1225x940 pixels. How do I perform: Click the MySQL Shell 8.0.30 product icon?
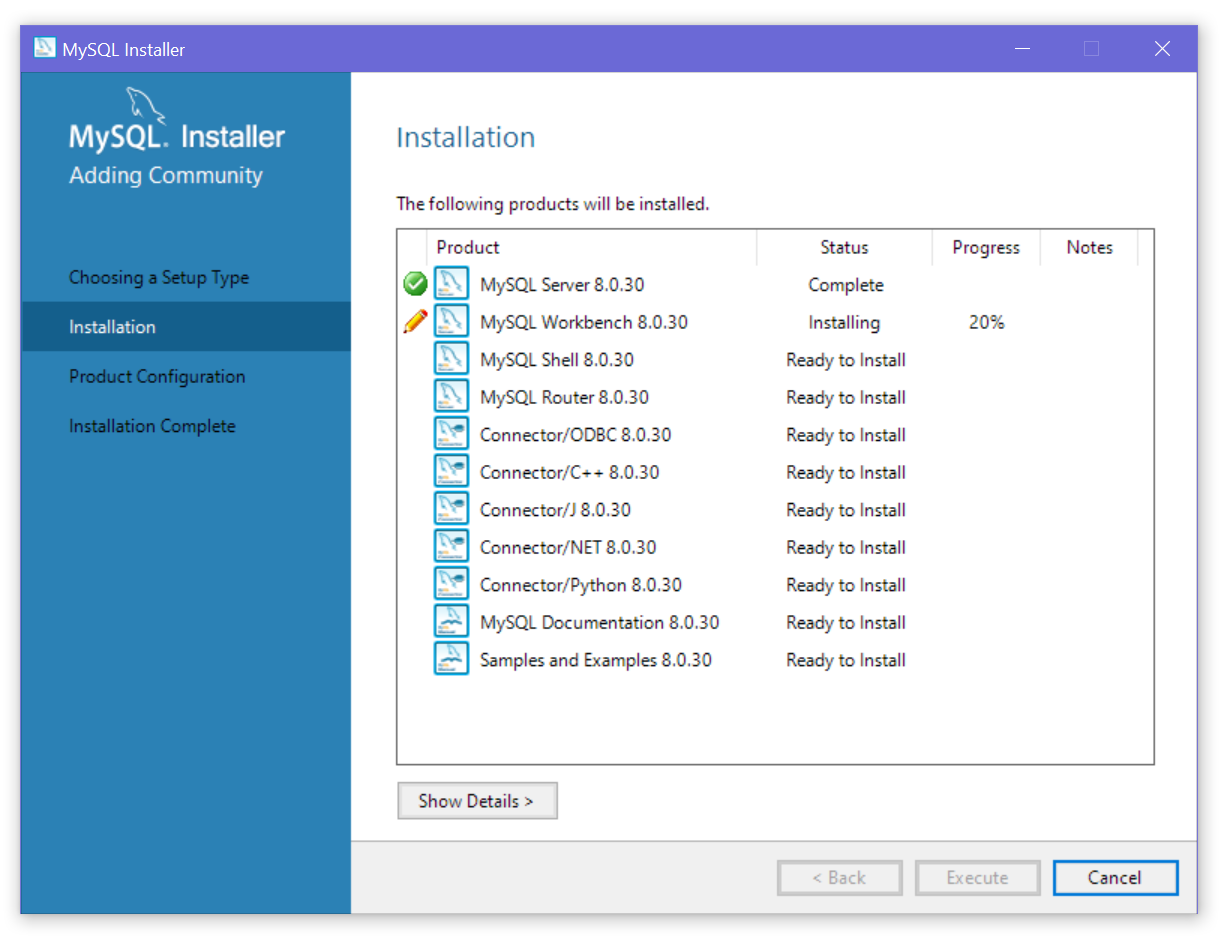point(451,359)
